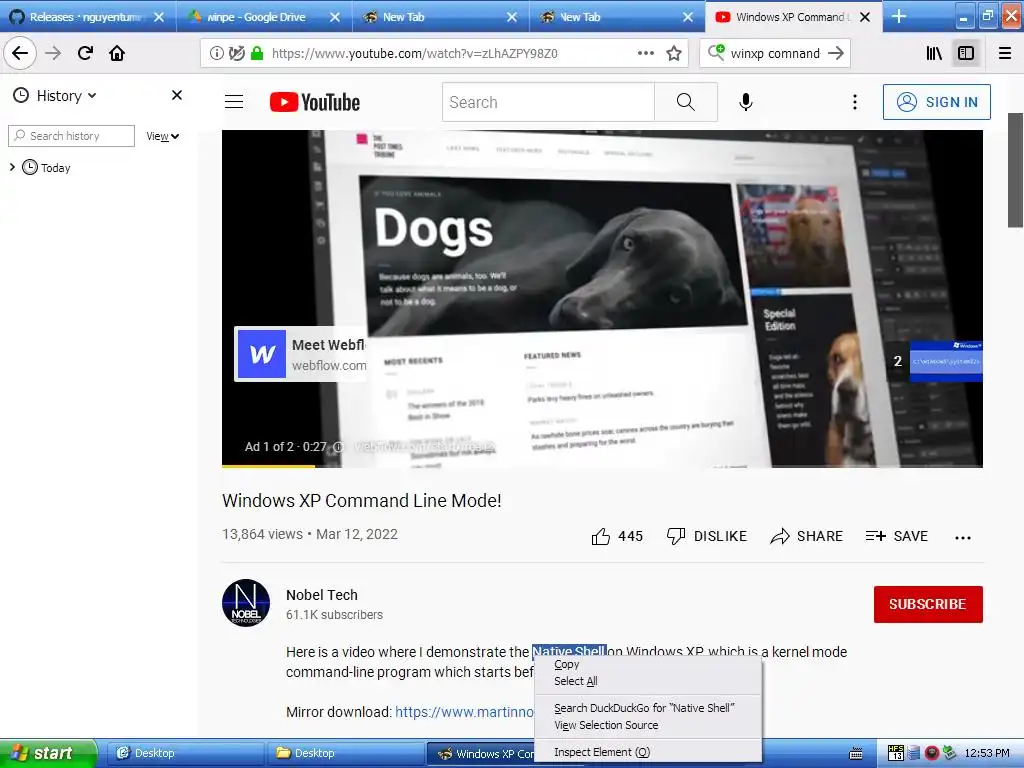Click the HFS tray icon
This screenshot has height=768, width=1024.
(895, 753)
